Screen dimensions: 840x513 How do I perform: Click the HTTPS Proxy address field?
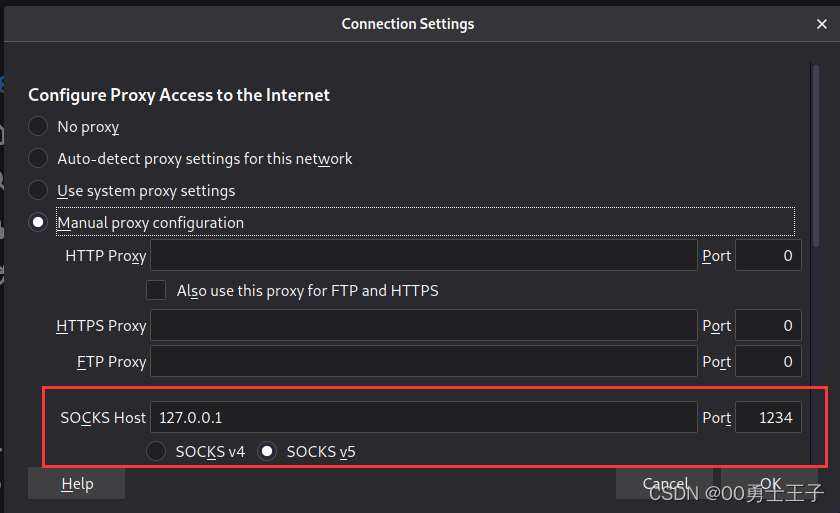tap(424, 325)
